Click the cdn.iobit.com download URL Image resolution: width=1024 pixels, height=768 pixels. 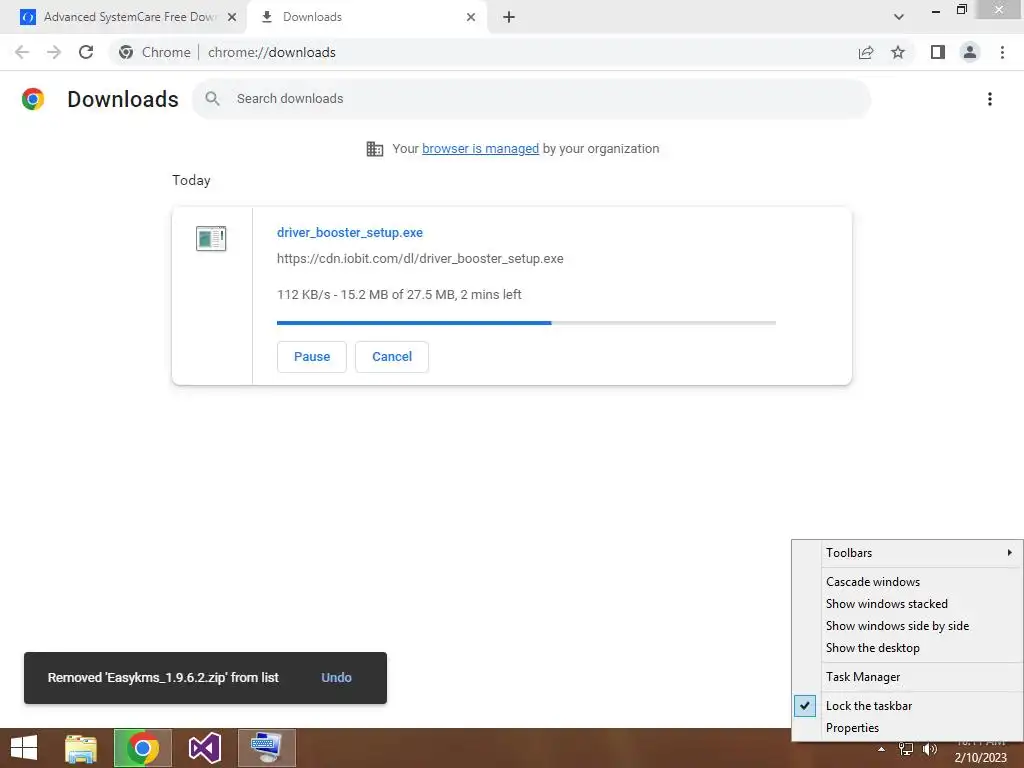[x=420, y=259]
